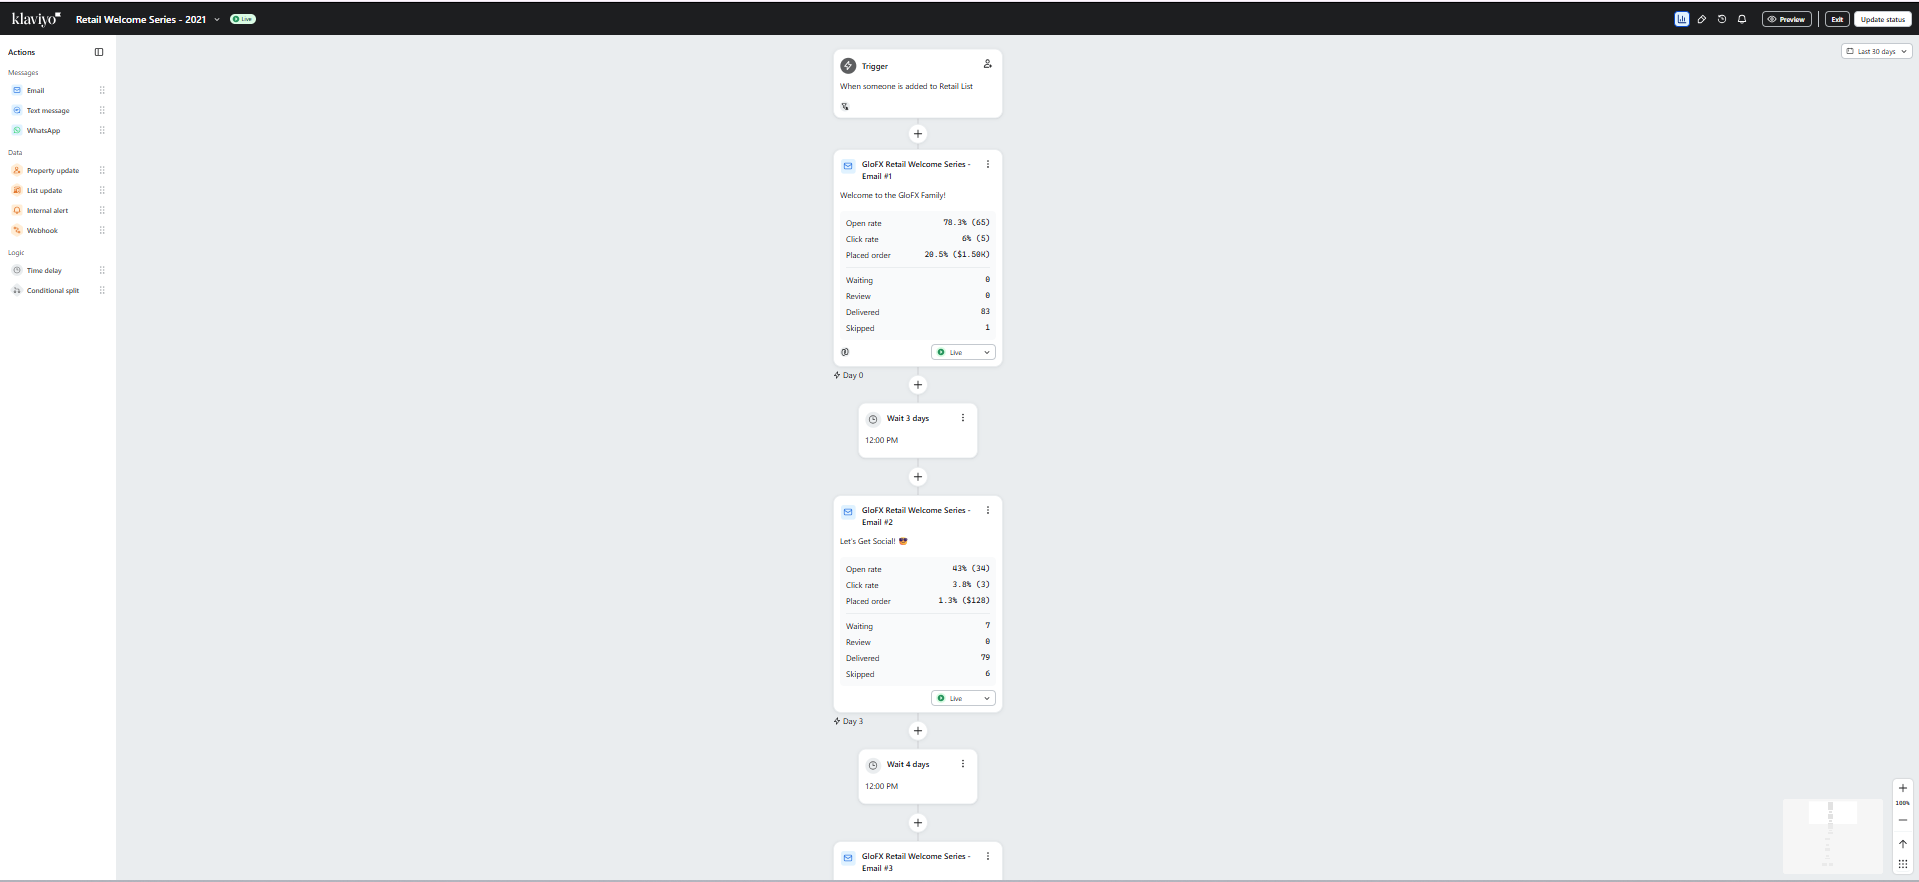Click the Preview button

coord(1787,19)
